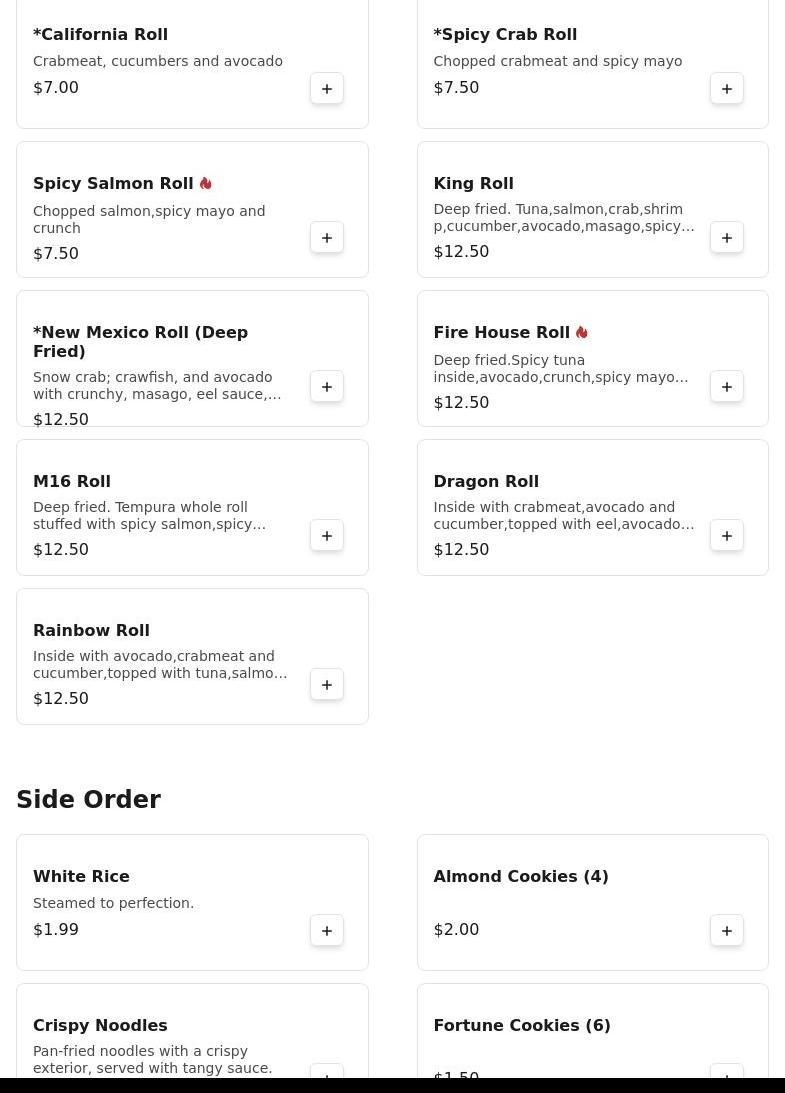Click the Side Order section heading
Viewport: 785px width, 1093px height.
88,800
